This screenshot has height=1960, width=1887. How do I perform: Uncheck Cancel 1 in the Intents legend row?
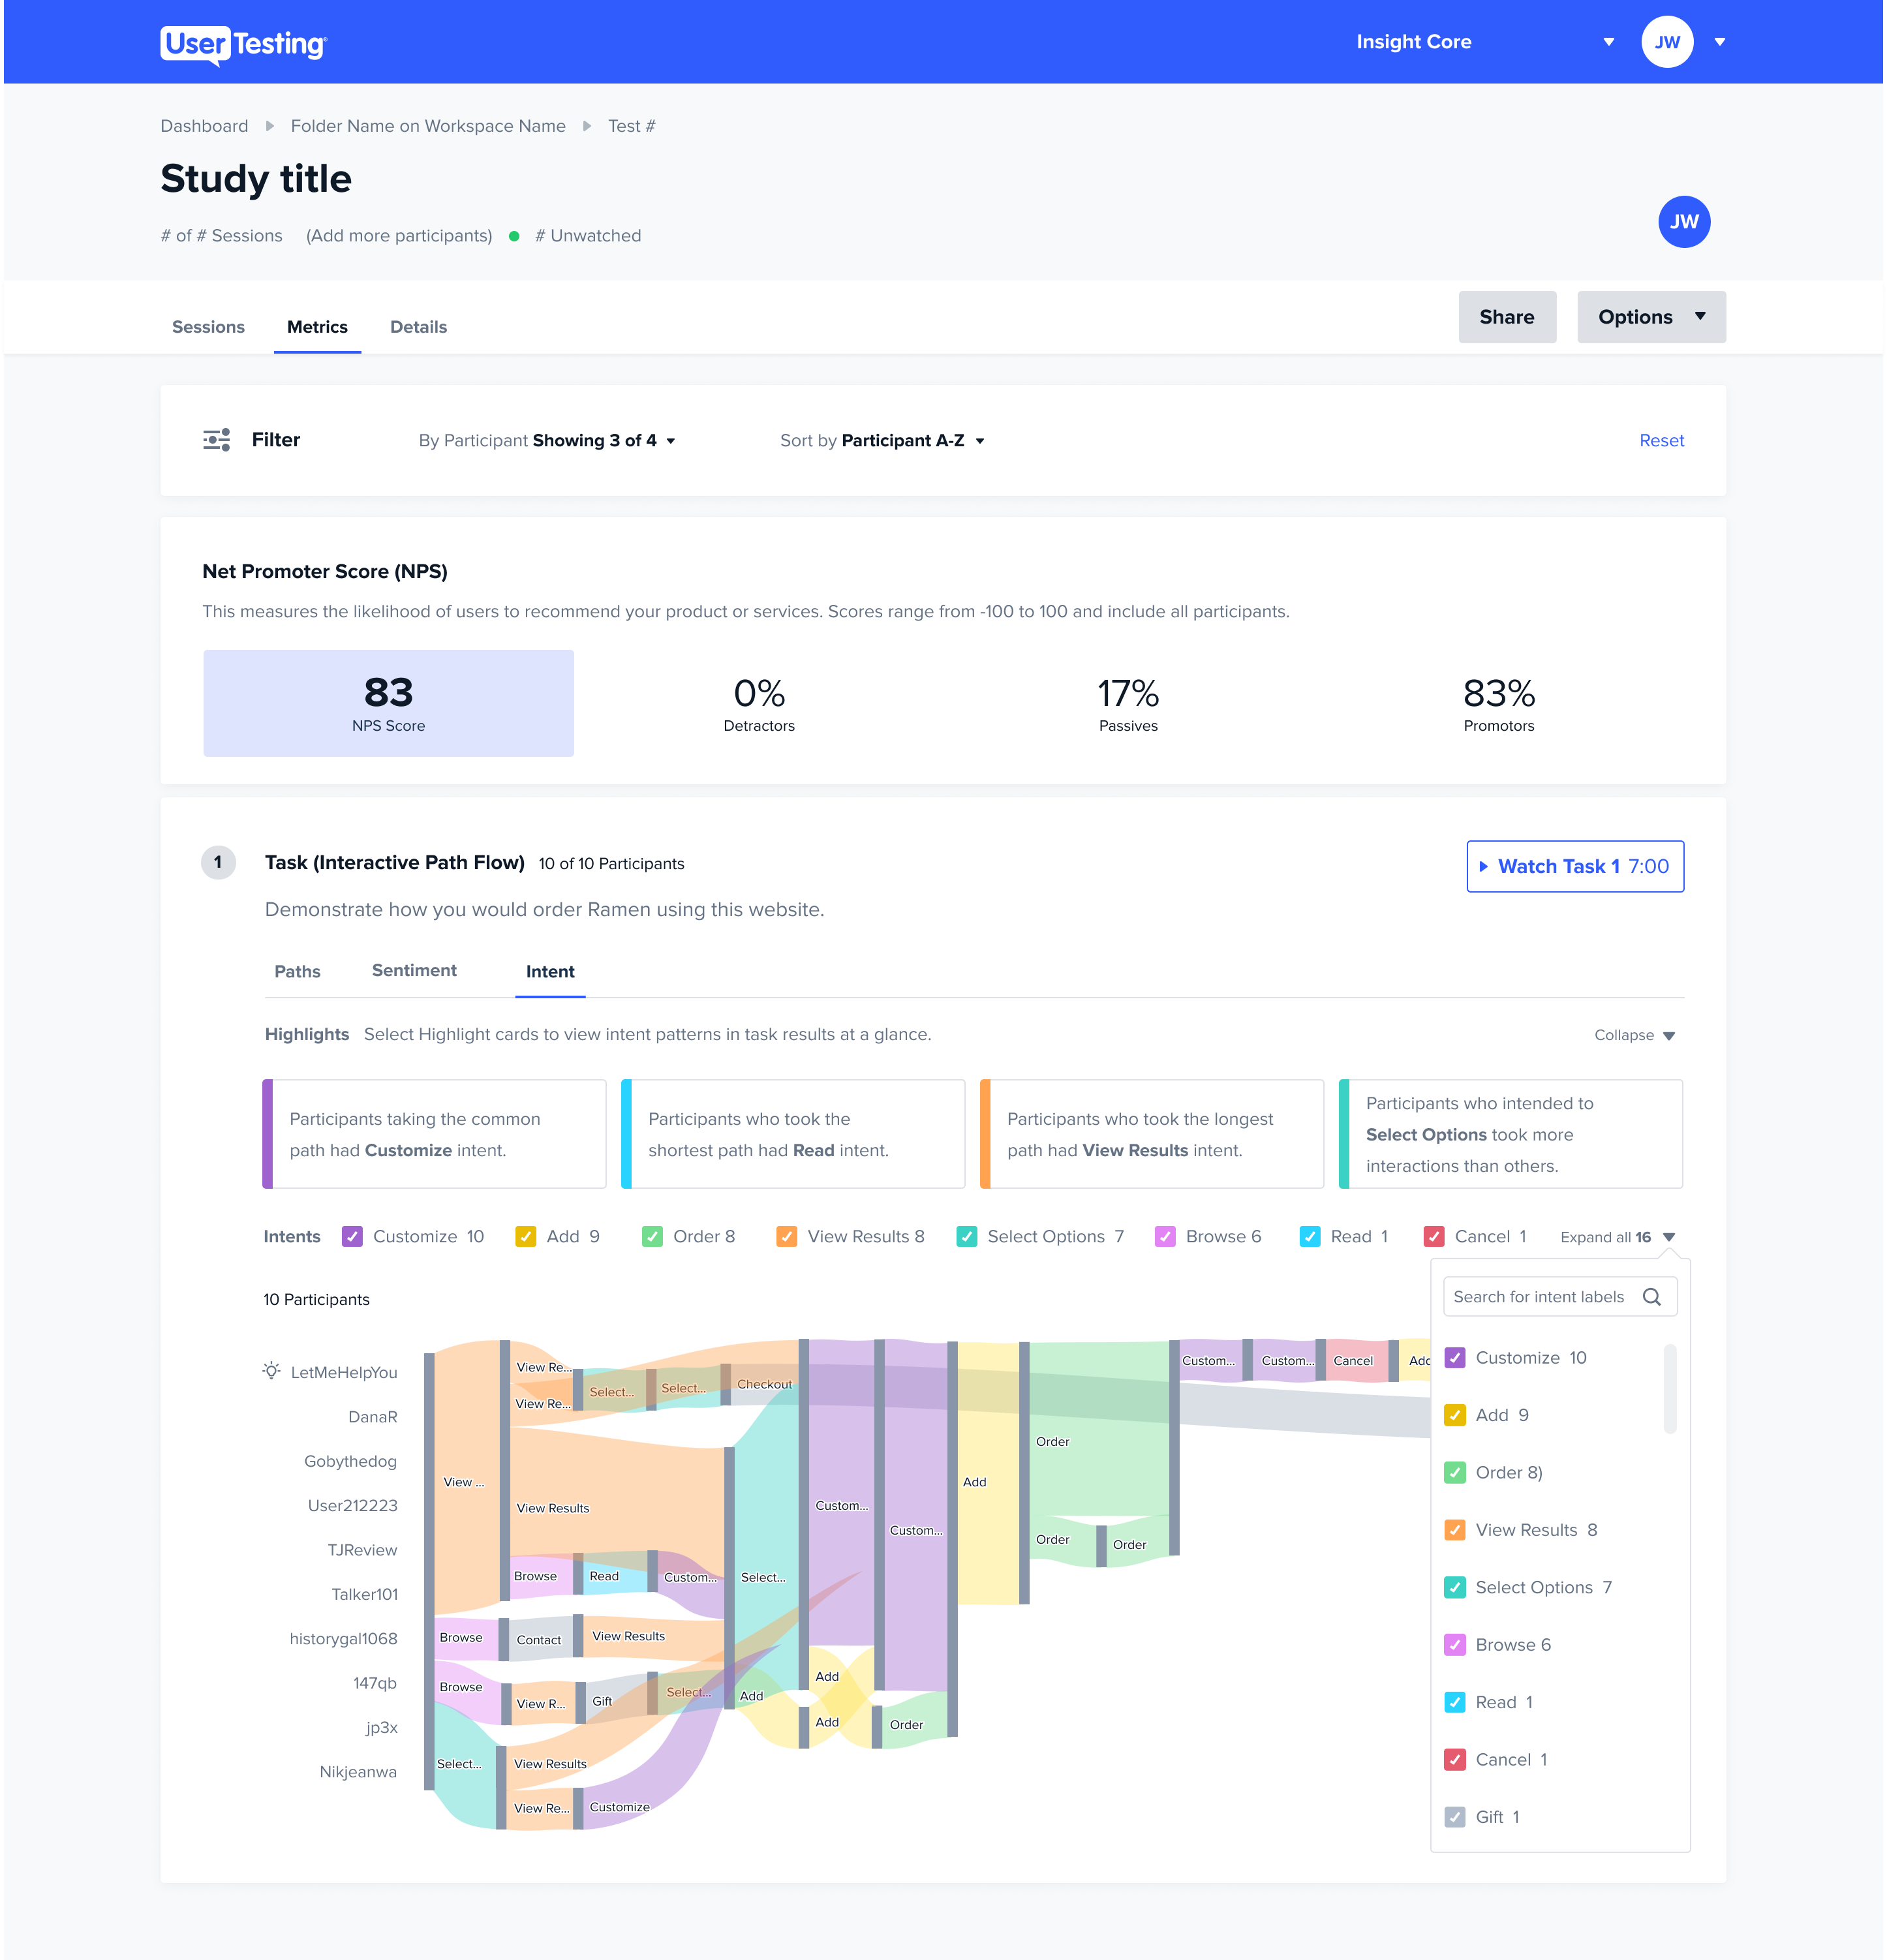pyautogui.click(x=1434, y=1237)
